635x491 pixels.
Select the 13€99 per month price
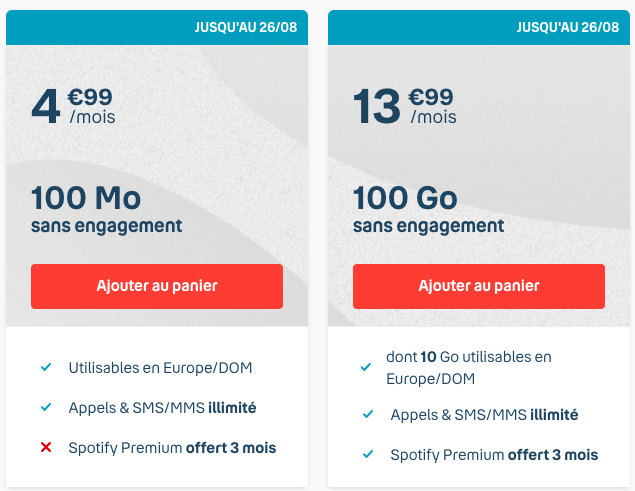pyautogui.click(x=405, y=106)
